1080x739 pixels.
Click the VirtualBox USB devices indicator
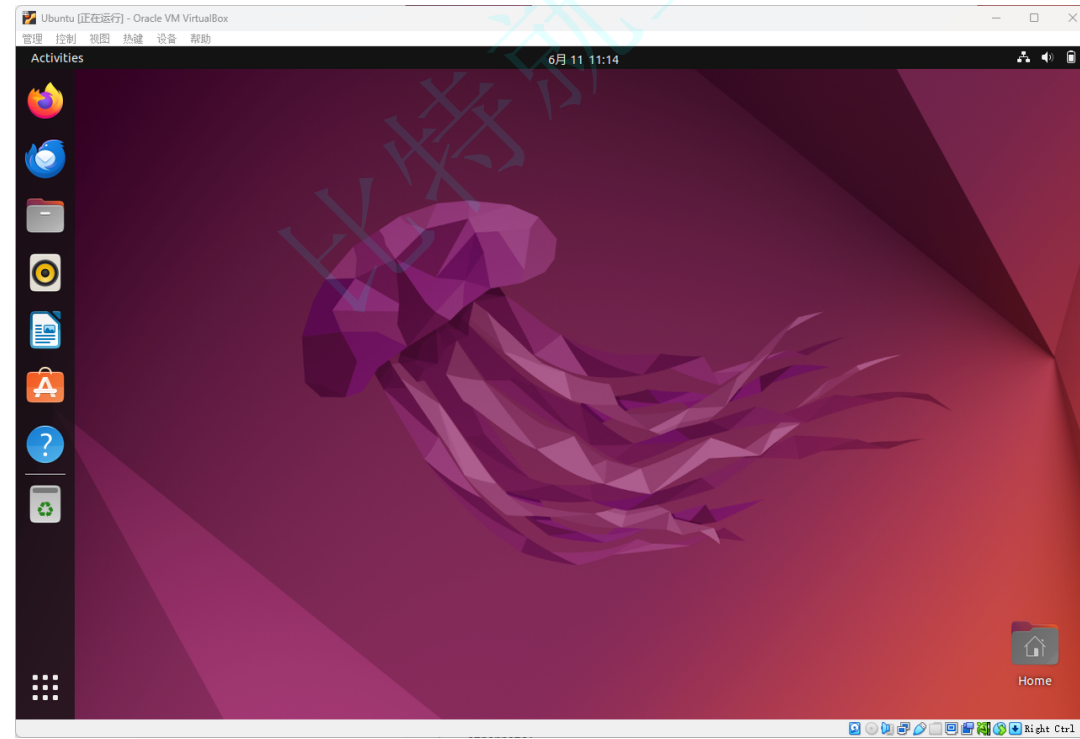tap(920, 728)
